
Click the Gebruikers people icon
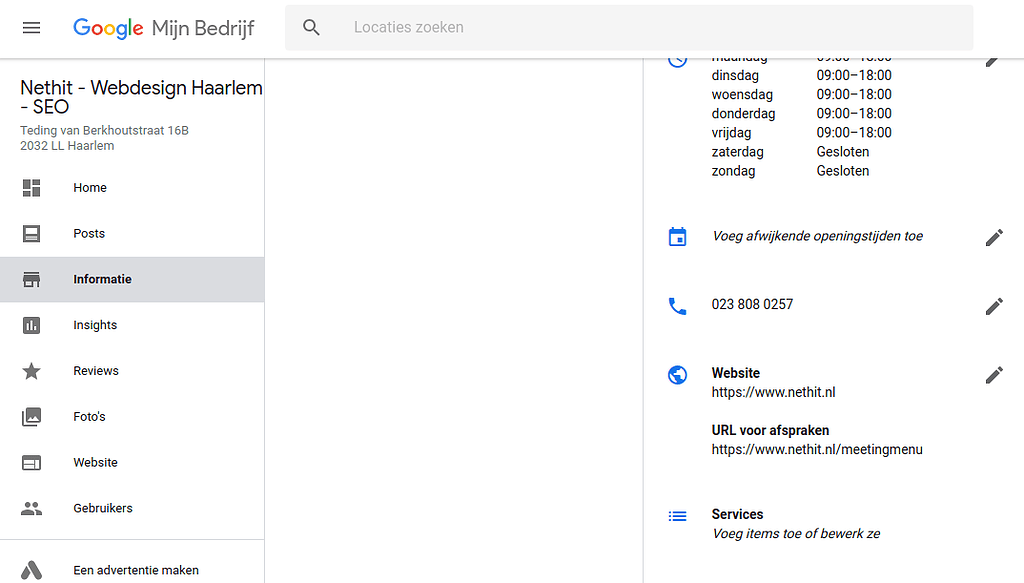pyautogui.click(x=31, y=508)
